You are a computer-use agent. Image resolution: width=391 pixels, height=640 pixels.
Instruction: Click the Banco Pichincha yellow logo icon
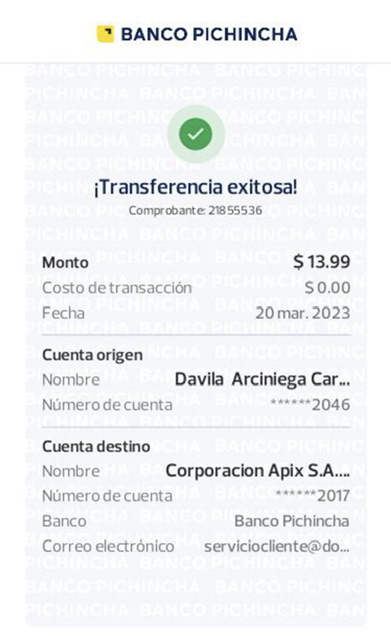click(105, 34)
